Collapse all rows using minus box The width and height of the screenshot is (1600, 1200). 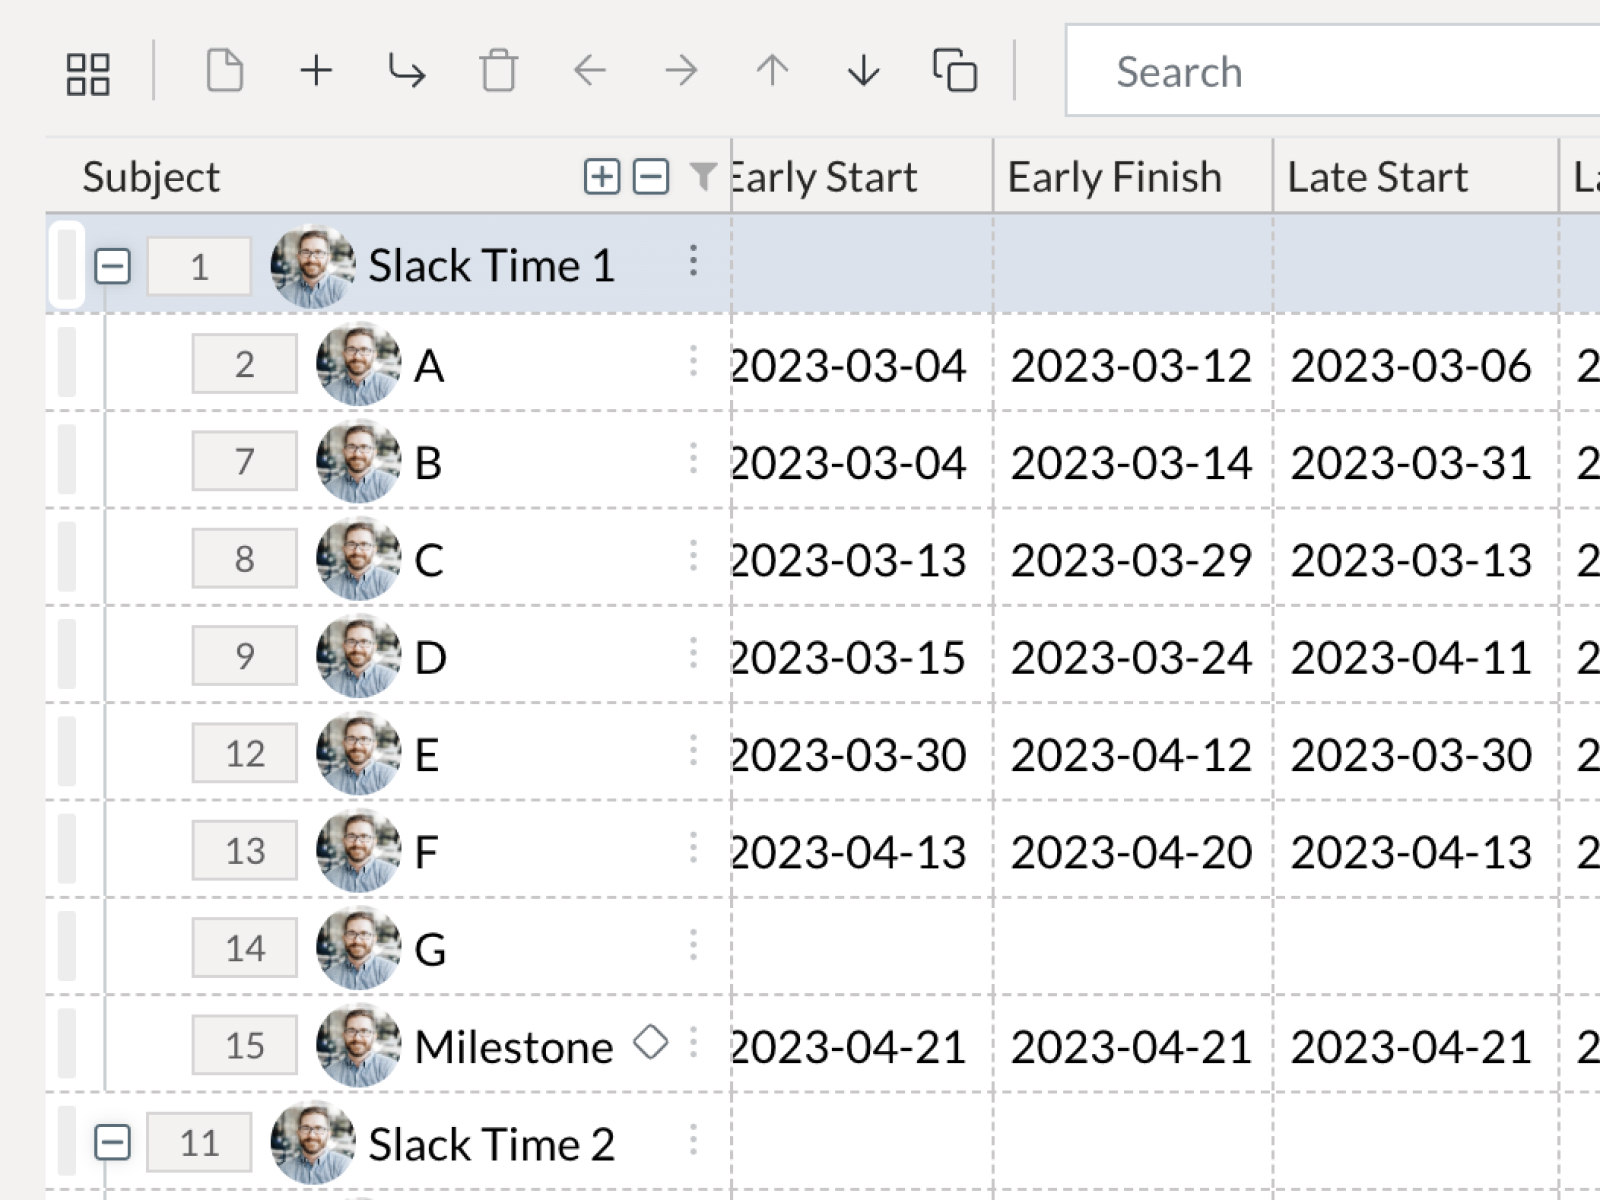pos(651,177)
